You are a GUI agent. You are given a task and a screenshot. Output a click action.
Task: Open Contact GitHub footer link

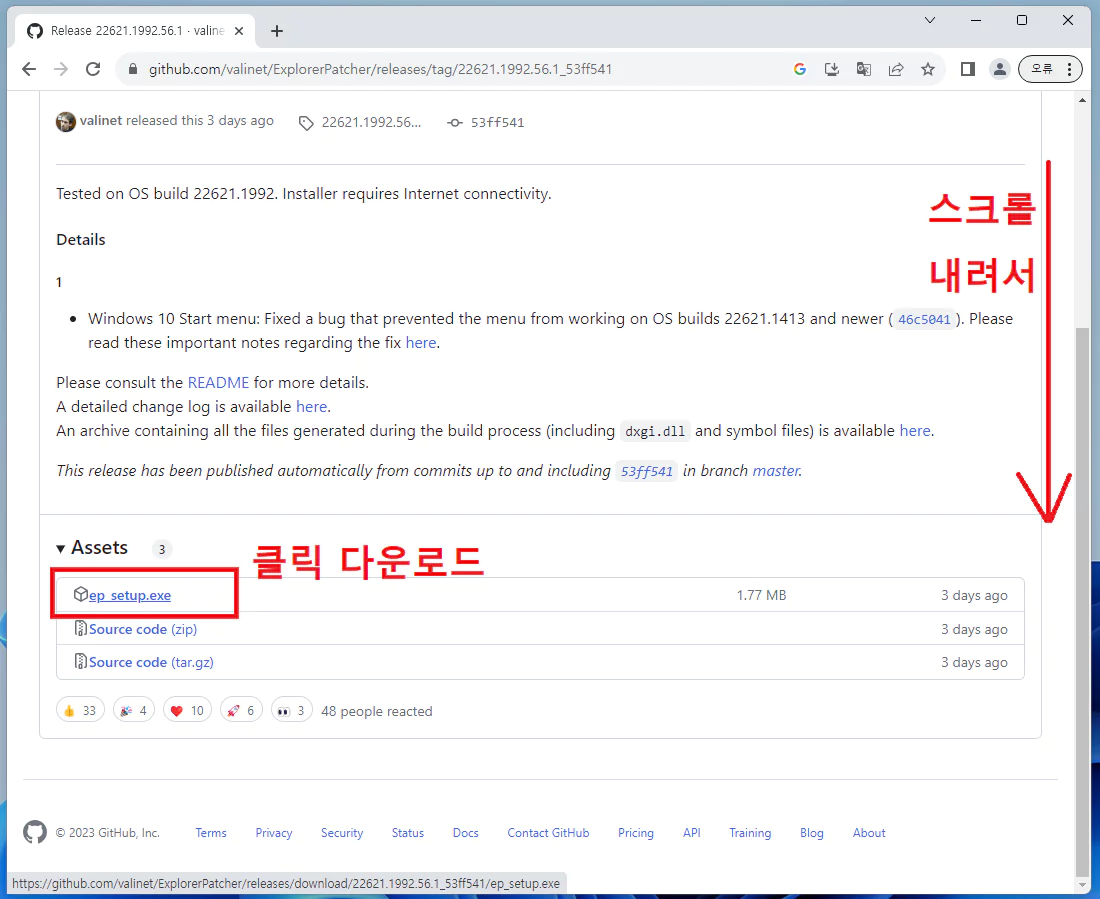549,832
